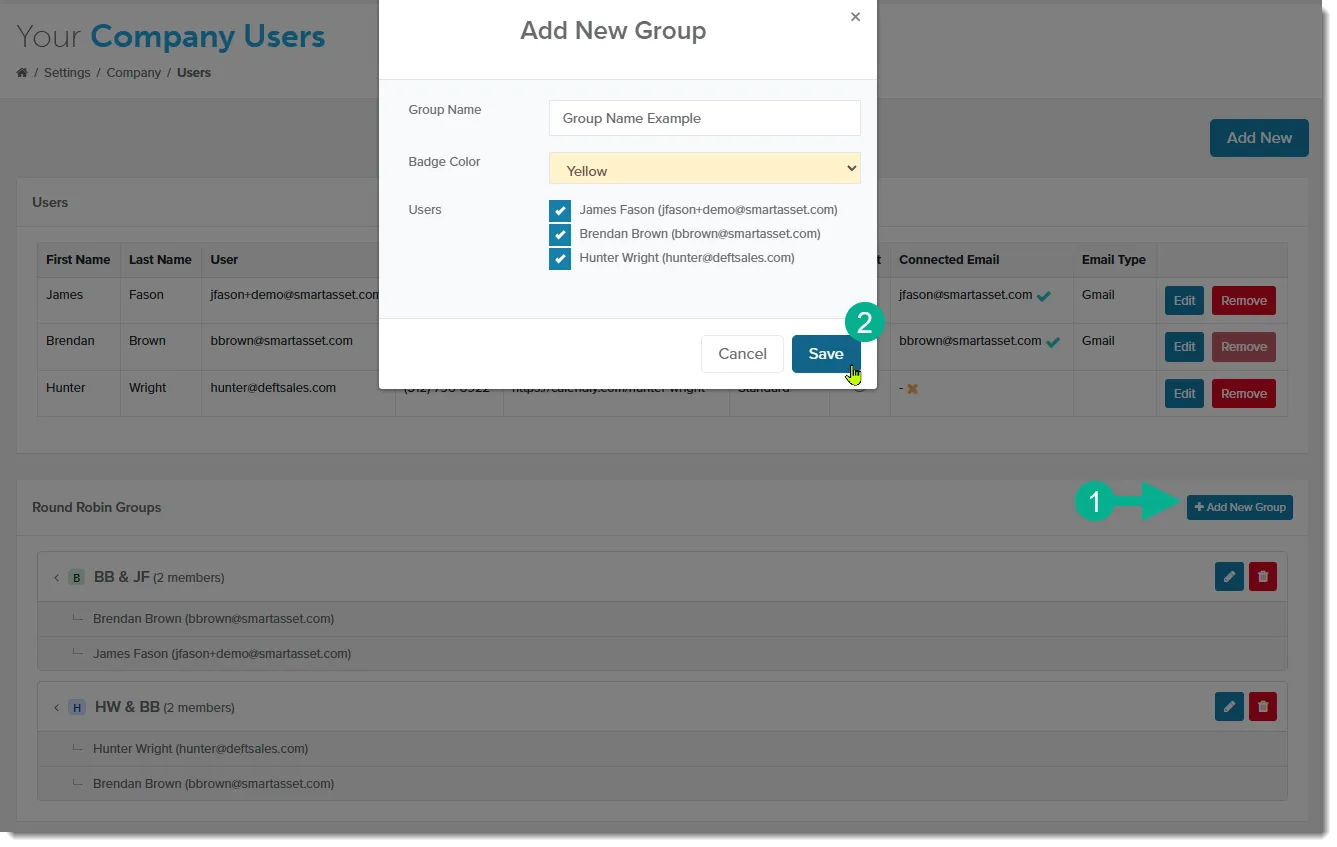Click Remove for James Fason

pos(1244,301)
